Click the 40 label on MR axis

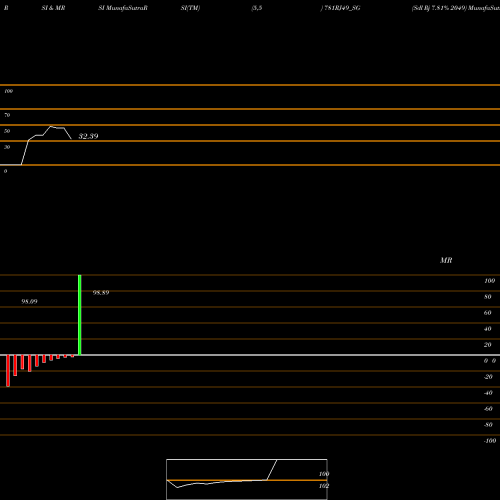click(487, 329)
